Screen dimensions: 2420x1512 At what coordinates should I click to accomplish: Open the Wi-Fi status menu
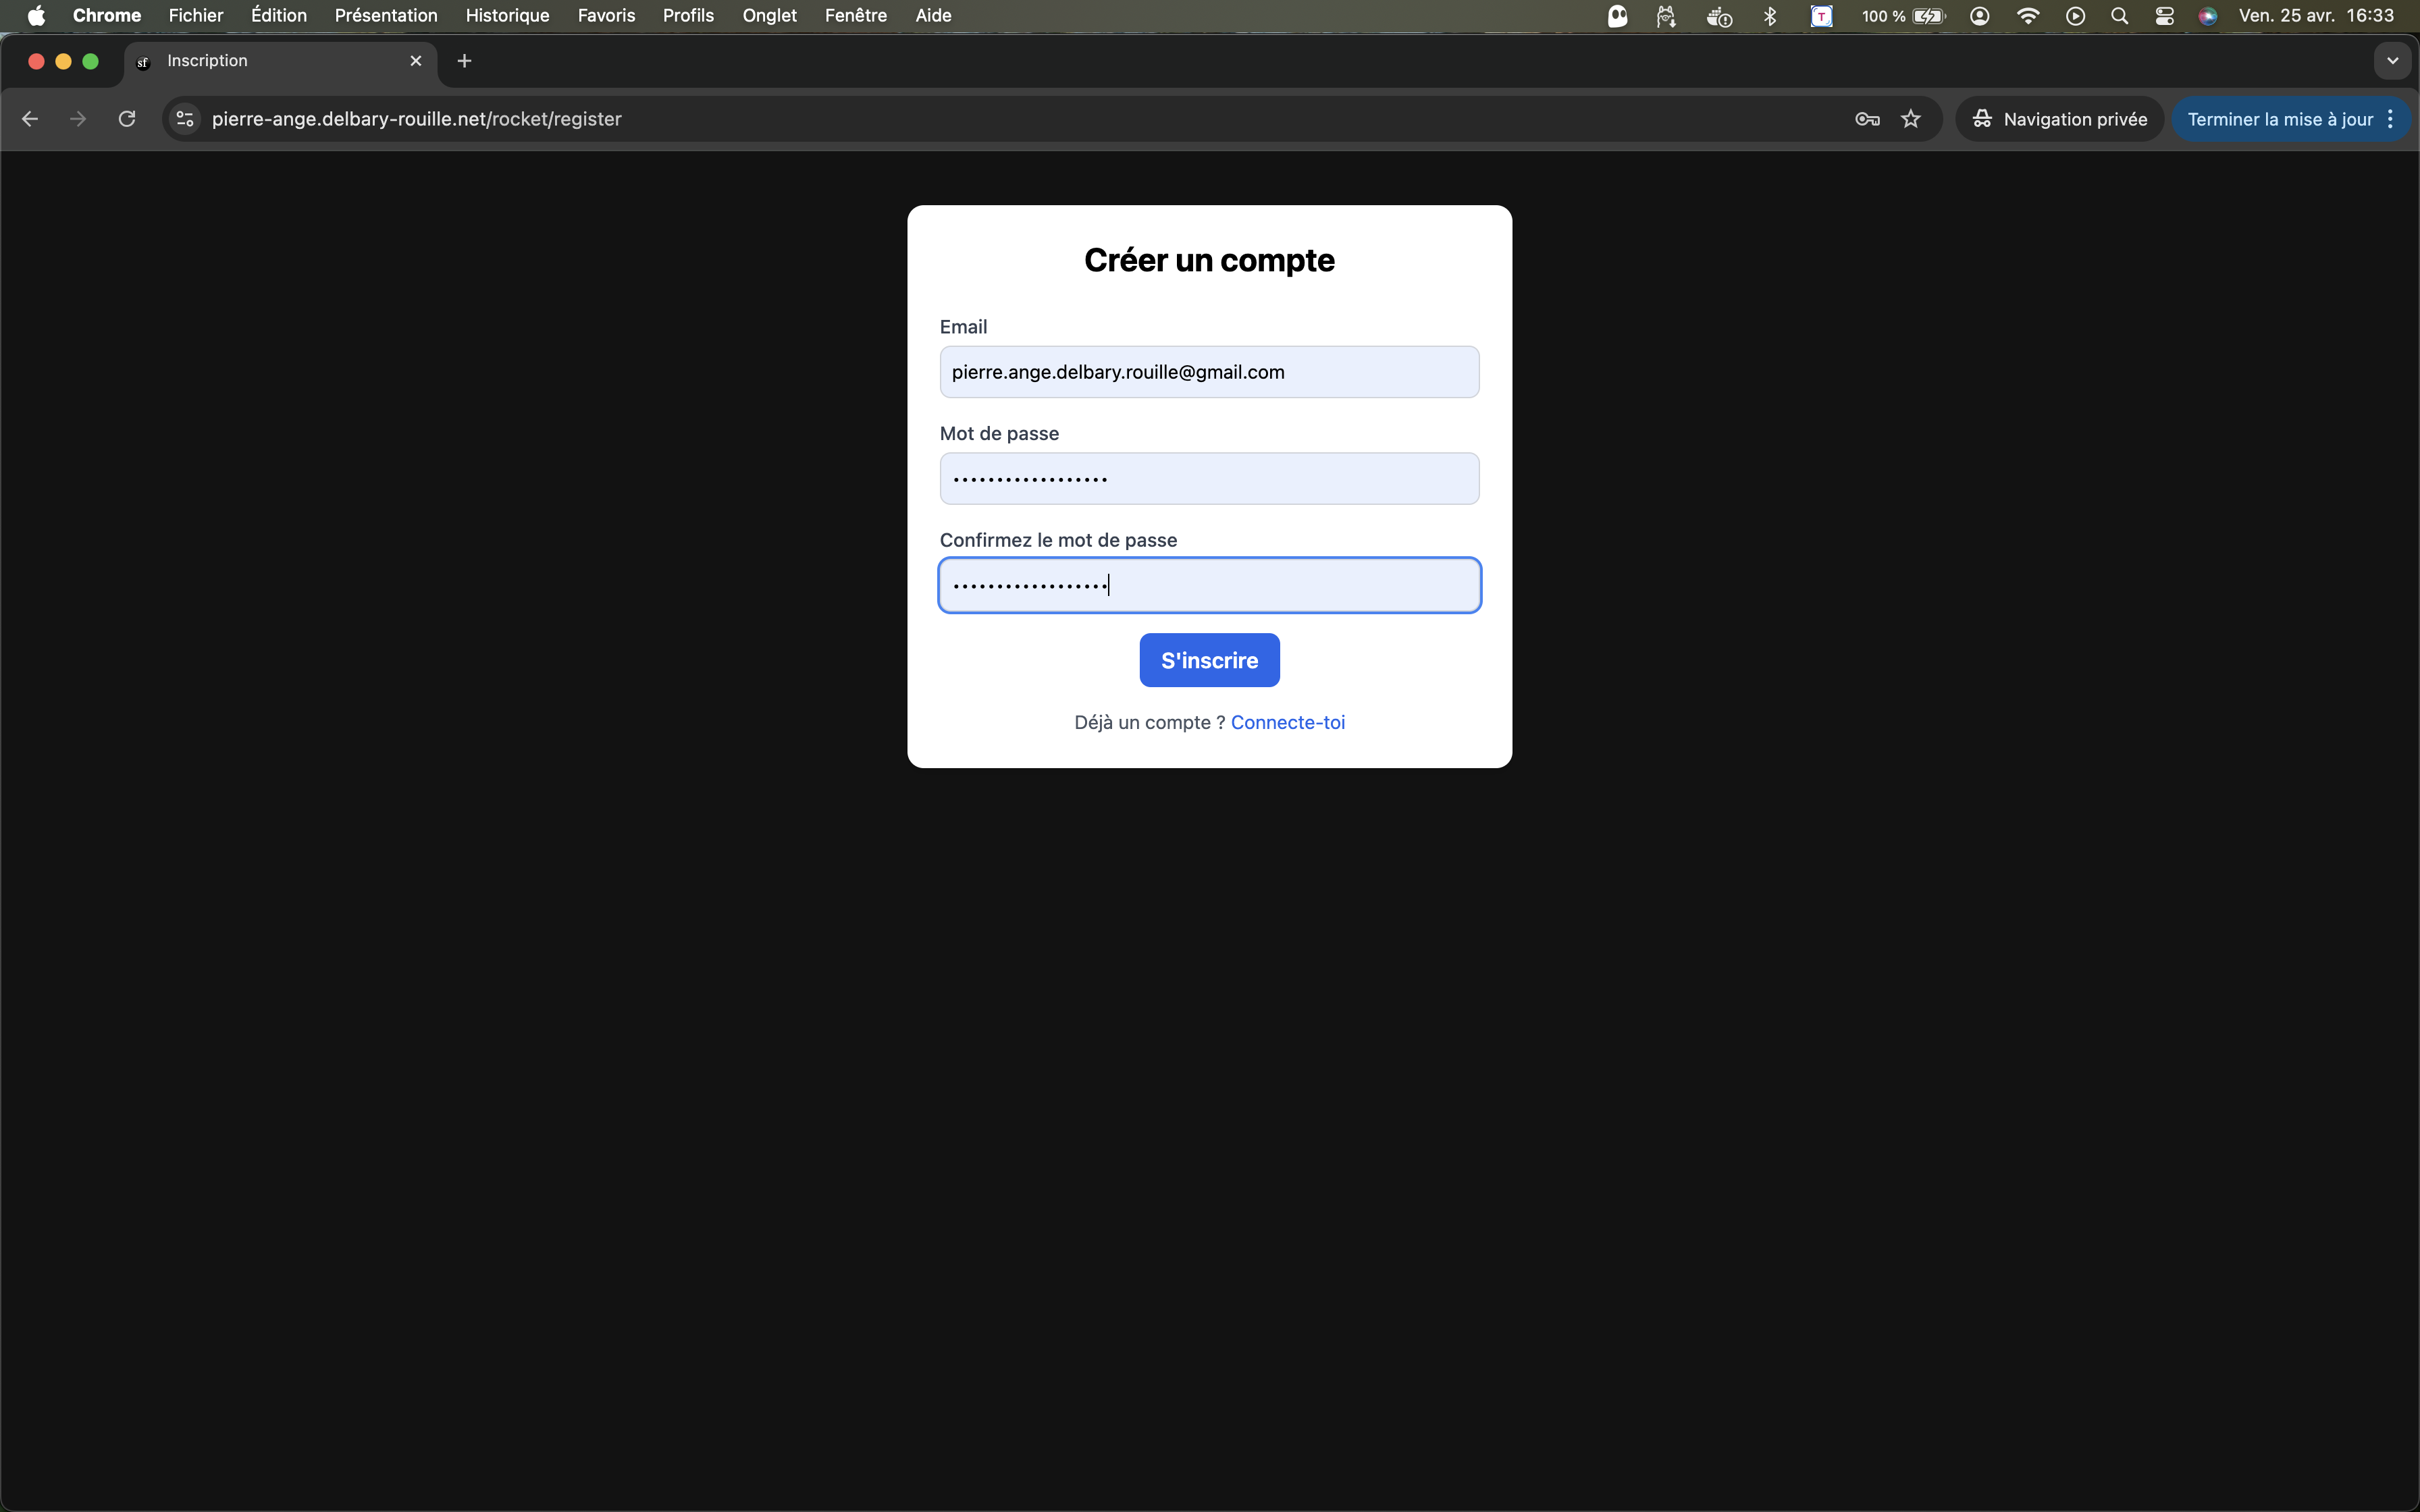coord(2028,16)
